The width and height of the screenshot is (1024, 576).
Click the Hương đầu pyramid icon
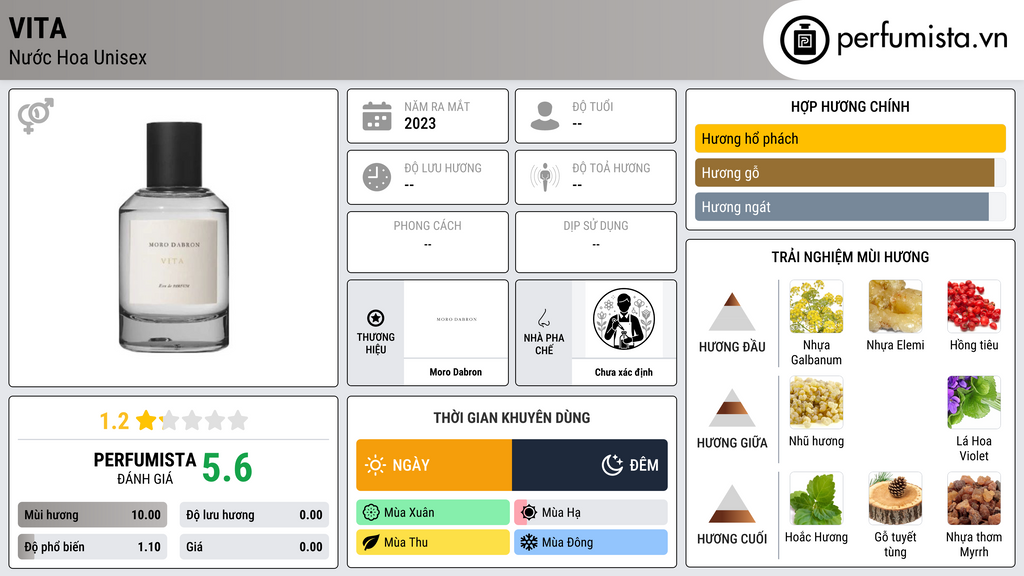732,312
